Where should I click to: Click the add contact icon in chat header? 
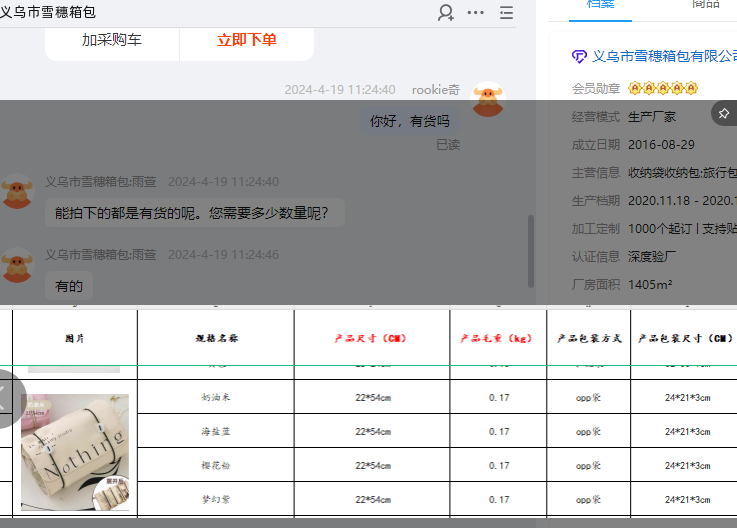(x=446, y=13)
